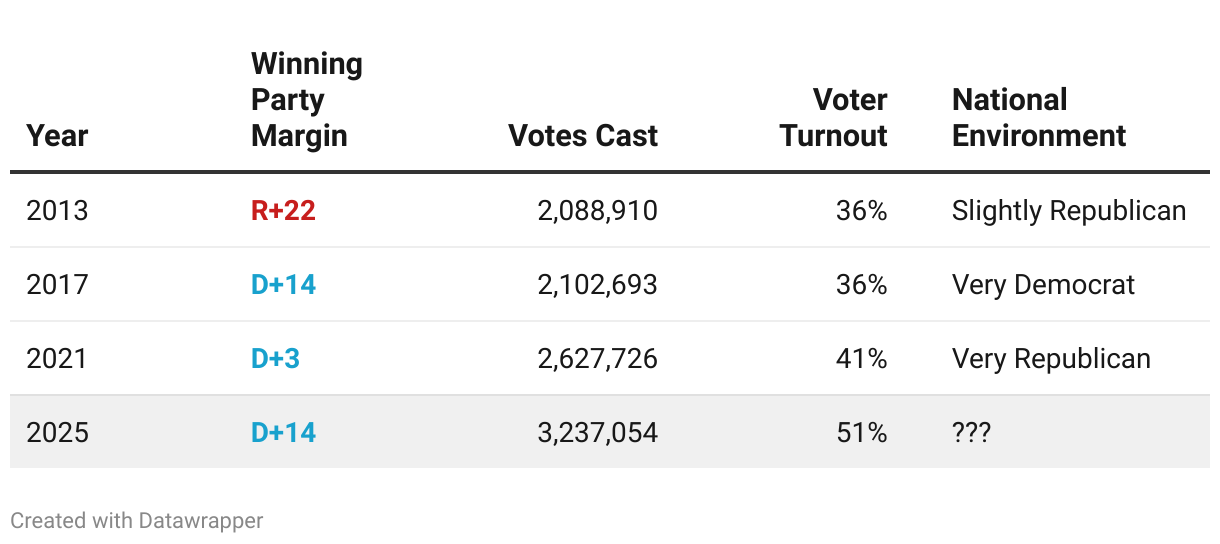
Task: Select the D+3 margin value
Action: pyautogui.click(x=275, y=359)
